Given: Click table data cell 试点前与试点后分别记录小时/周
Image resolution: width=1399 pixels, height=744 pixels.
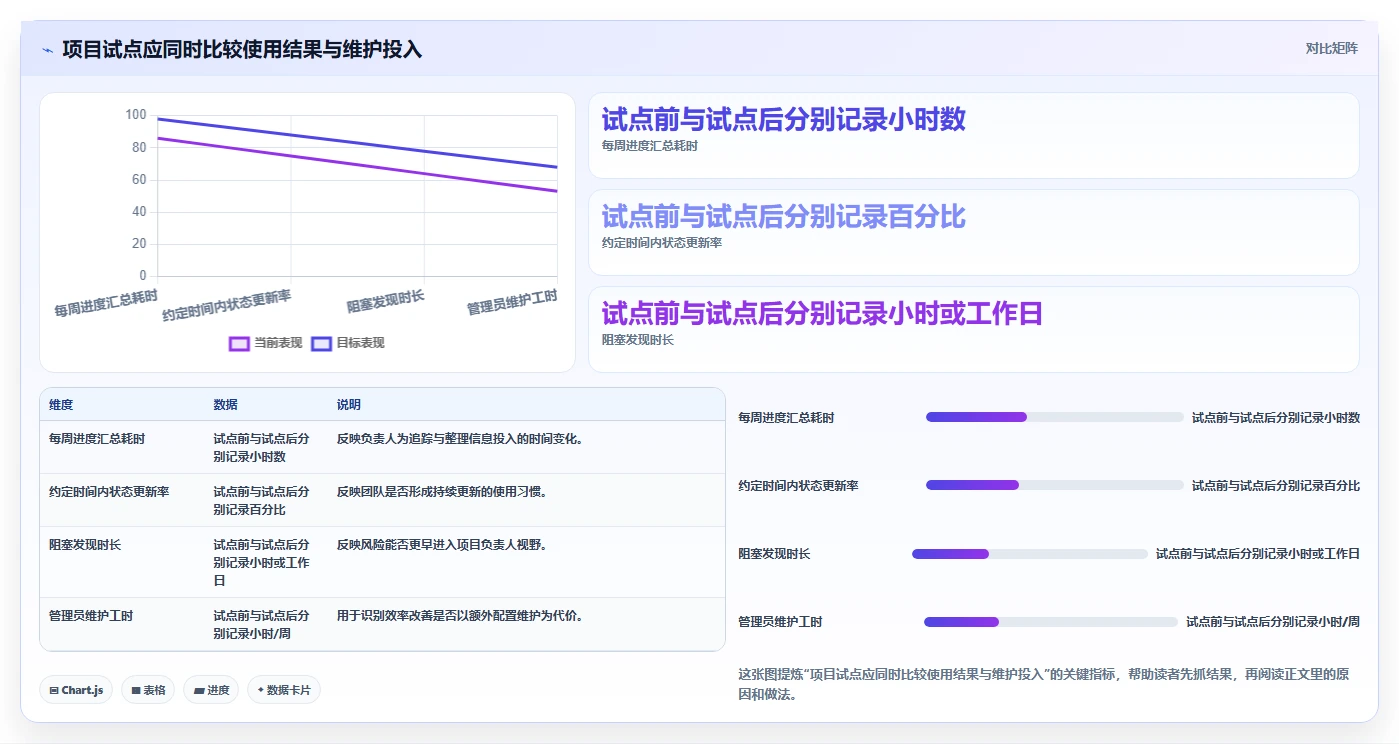Looking at the screenshot, I should 261,625.
